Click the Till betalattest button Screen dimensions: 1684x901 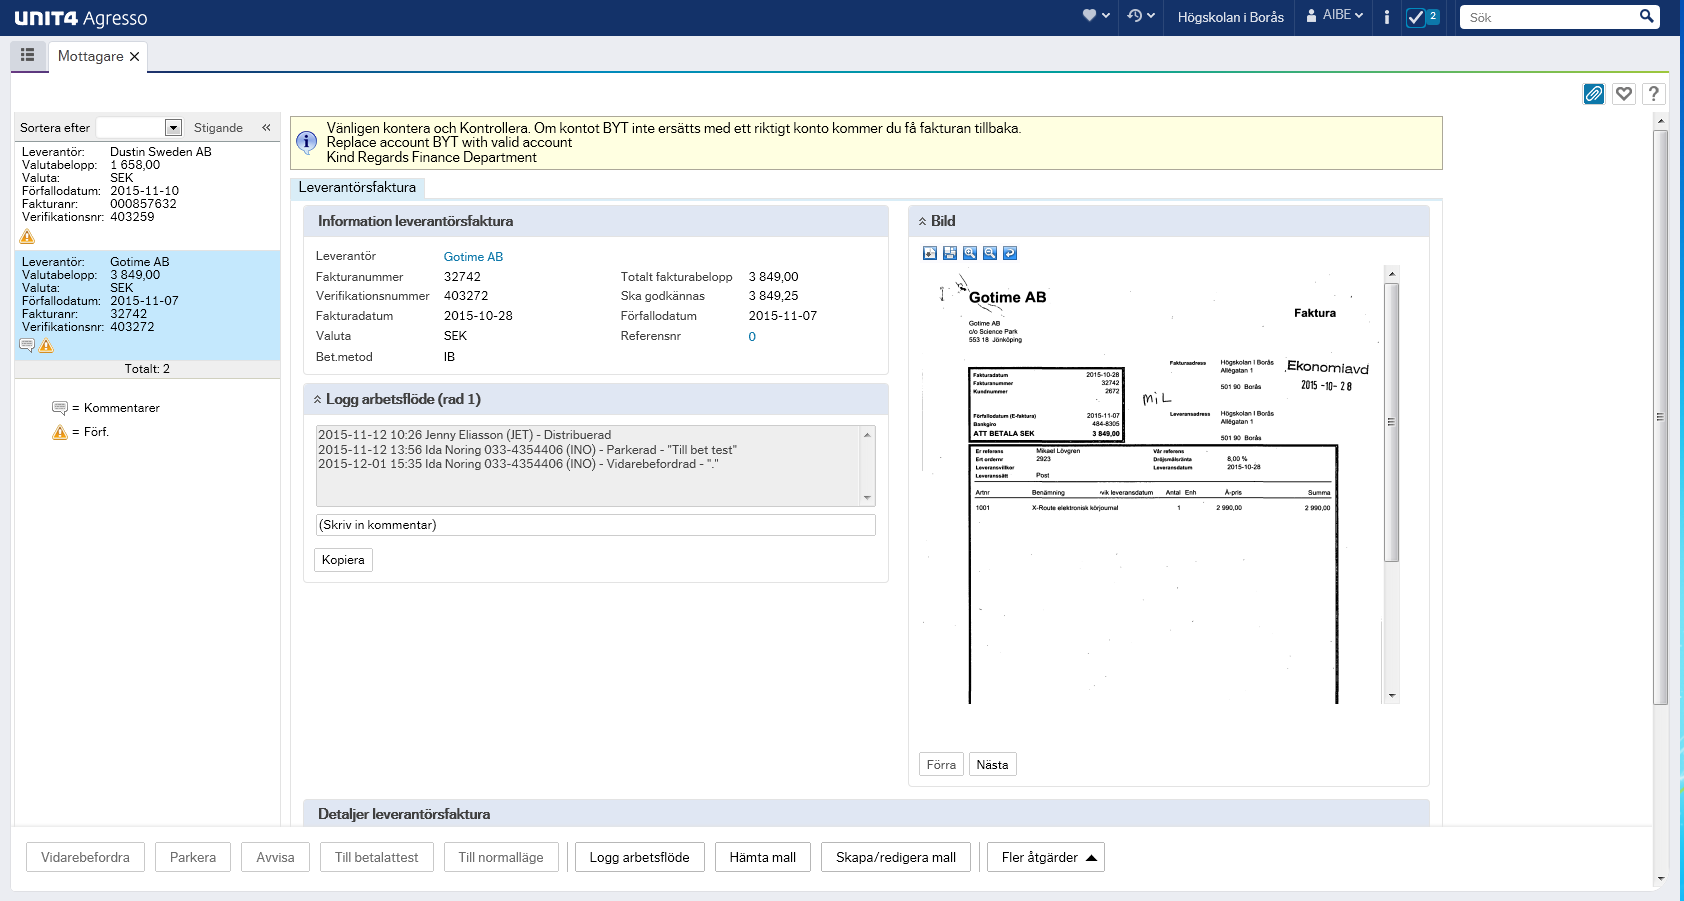376,857
